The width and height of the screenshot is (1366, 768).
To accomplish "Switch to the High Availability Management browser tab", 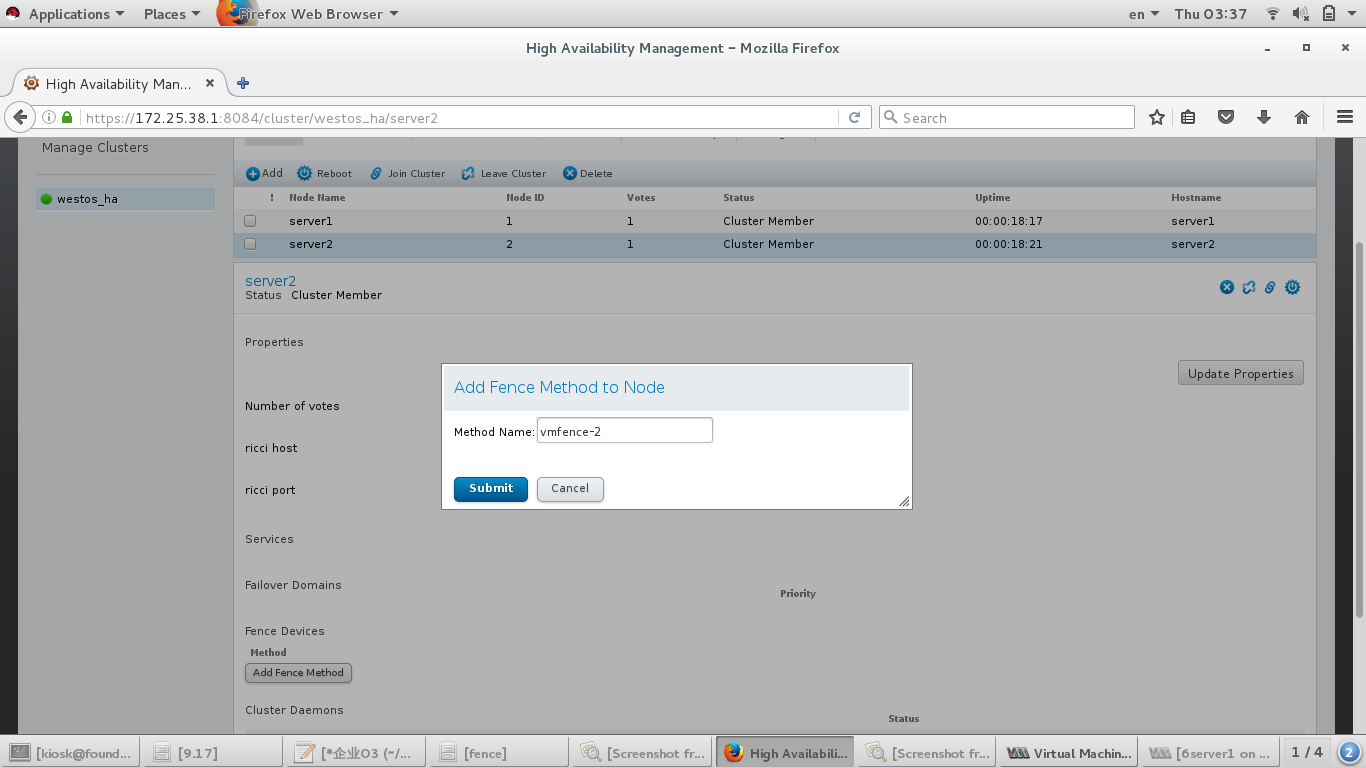I will tap(119, 84).
